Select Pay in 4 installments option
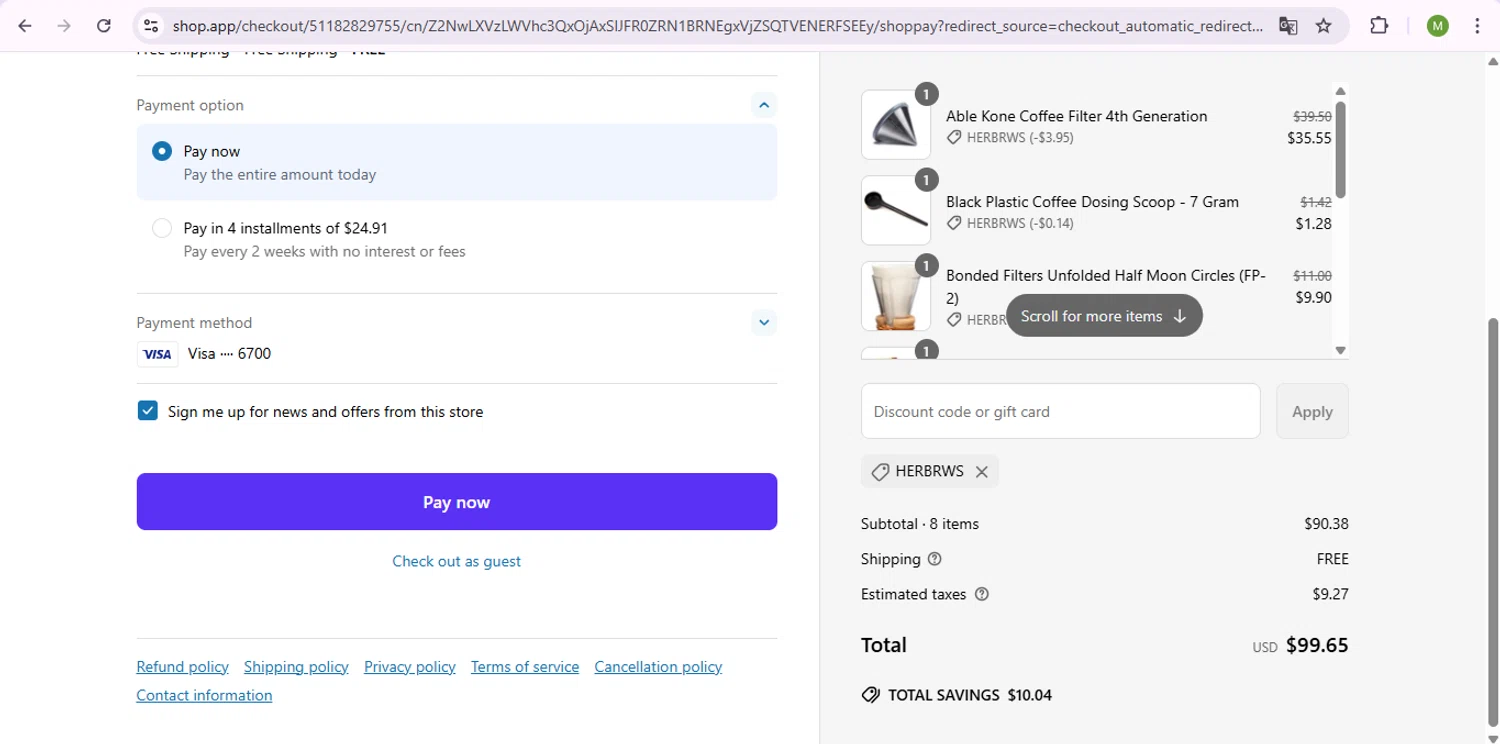 [162, 228]
